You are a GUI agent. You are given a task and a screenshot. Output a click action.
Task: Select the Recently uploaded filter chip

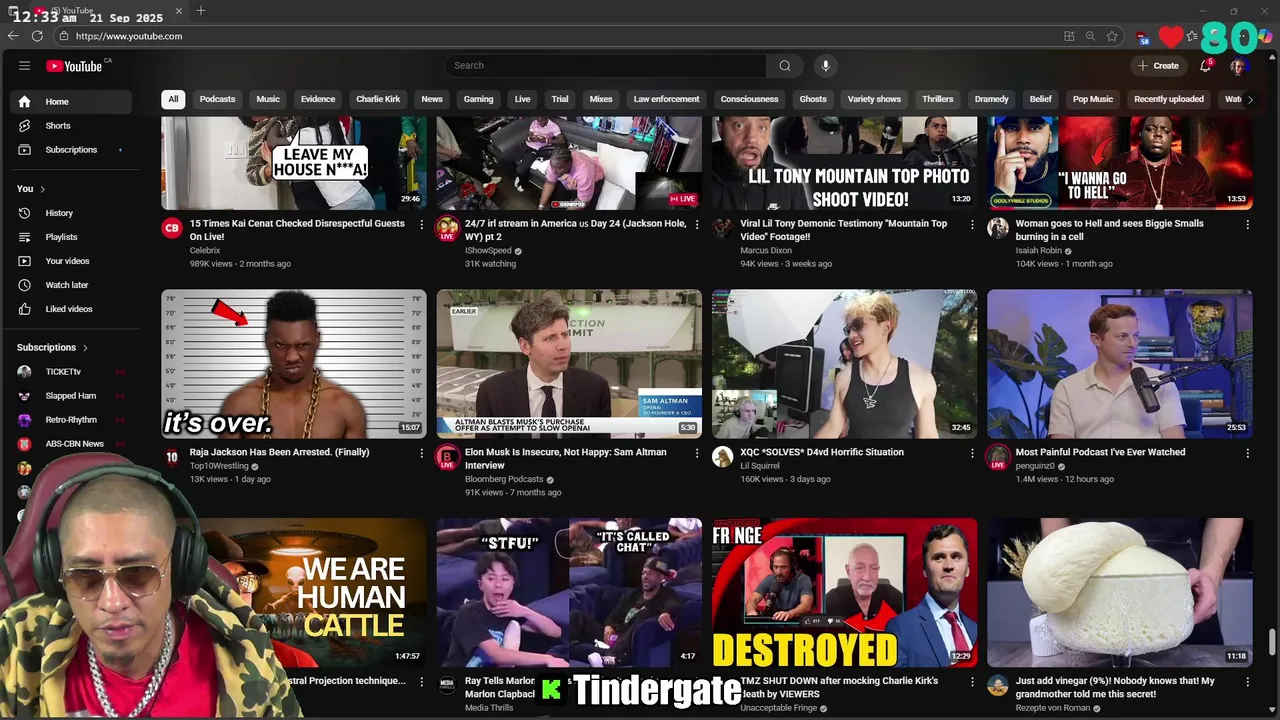[x=1168, y=99]
